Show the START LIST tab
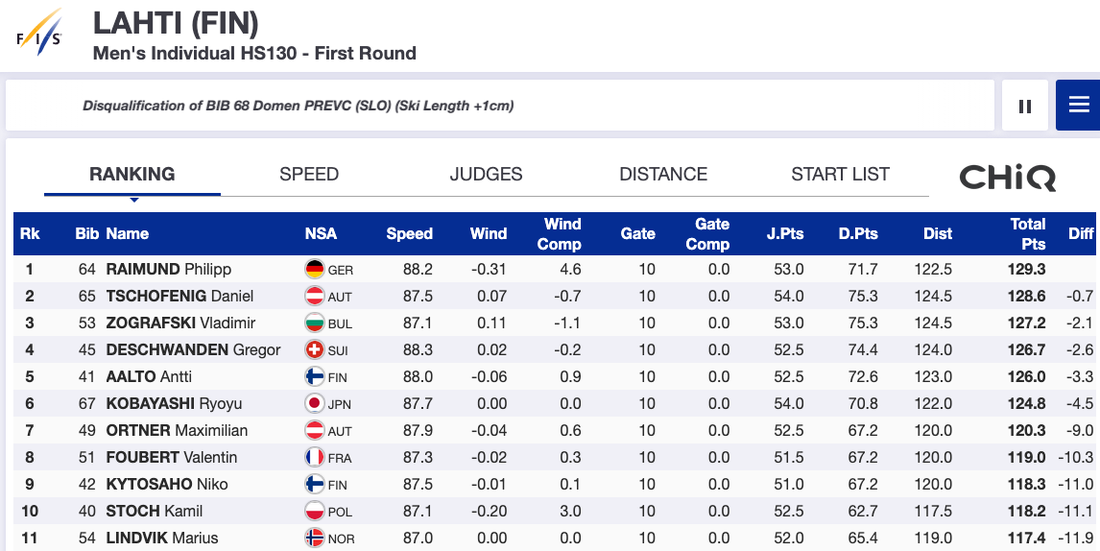1100x551 pixels. click(x=840, y=174)
